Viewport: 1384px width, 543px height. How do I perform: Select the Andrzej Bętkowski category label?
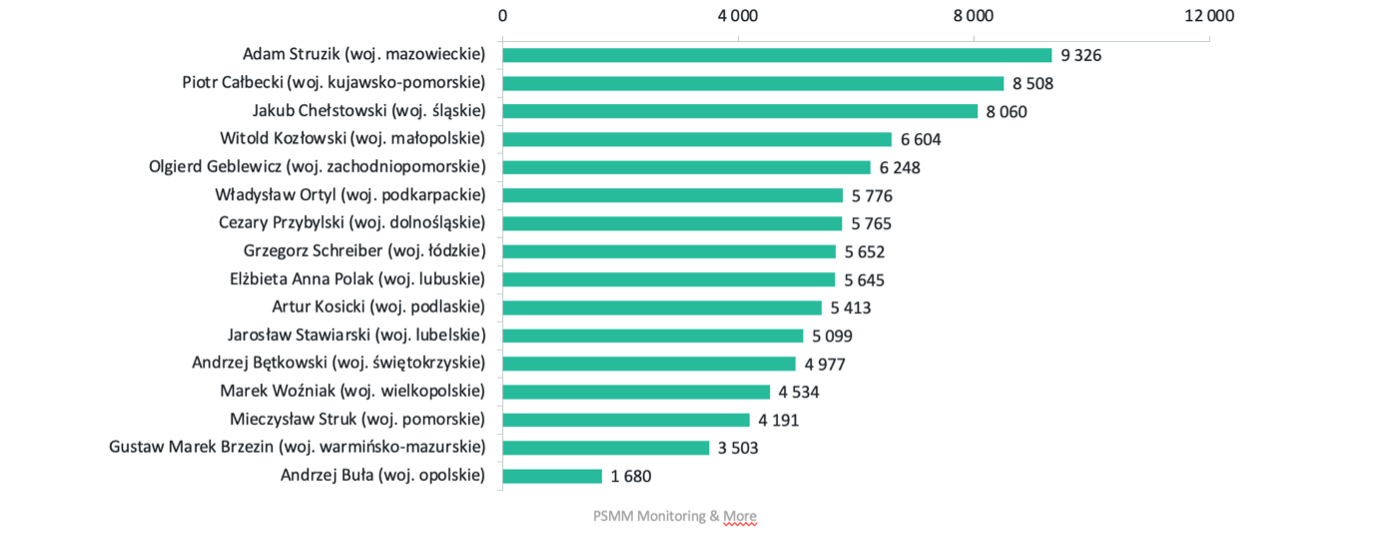[x=338, y=362]
